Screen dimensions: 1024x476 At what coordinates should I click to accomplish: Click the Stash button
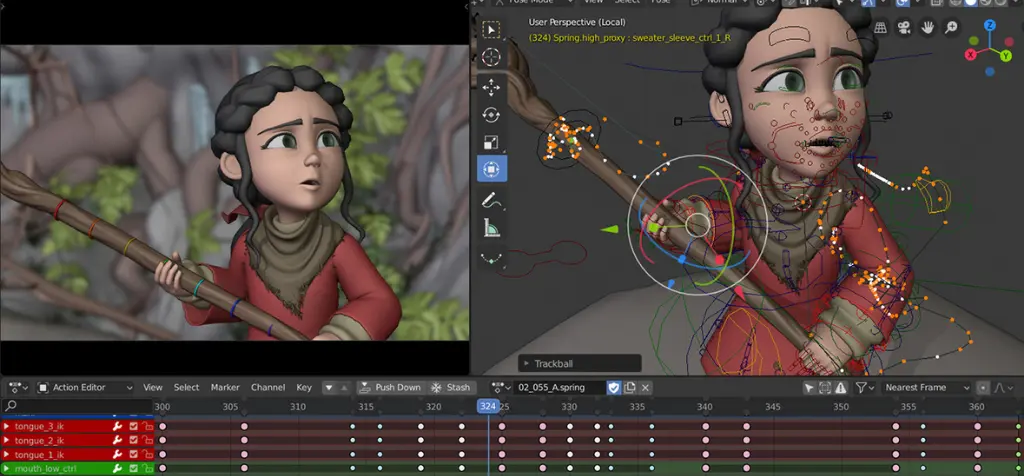[450, 387]
